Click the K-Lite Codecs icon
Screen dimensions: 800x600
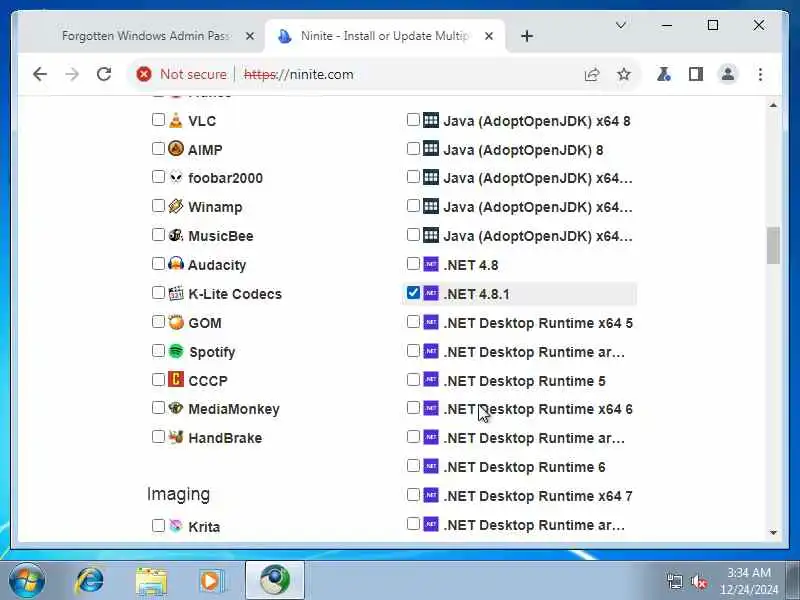click(176, 293)
